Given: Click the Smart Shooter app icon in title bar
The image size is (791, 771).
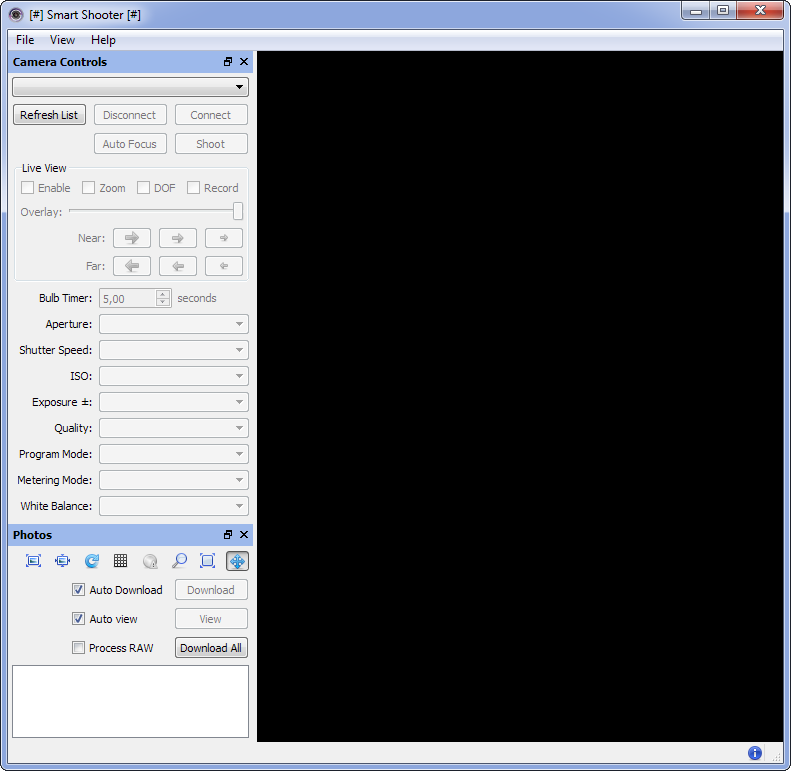Looking at the screenshot, I should 16,15.
